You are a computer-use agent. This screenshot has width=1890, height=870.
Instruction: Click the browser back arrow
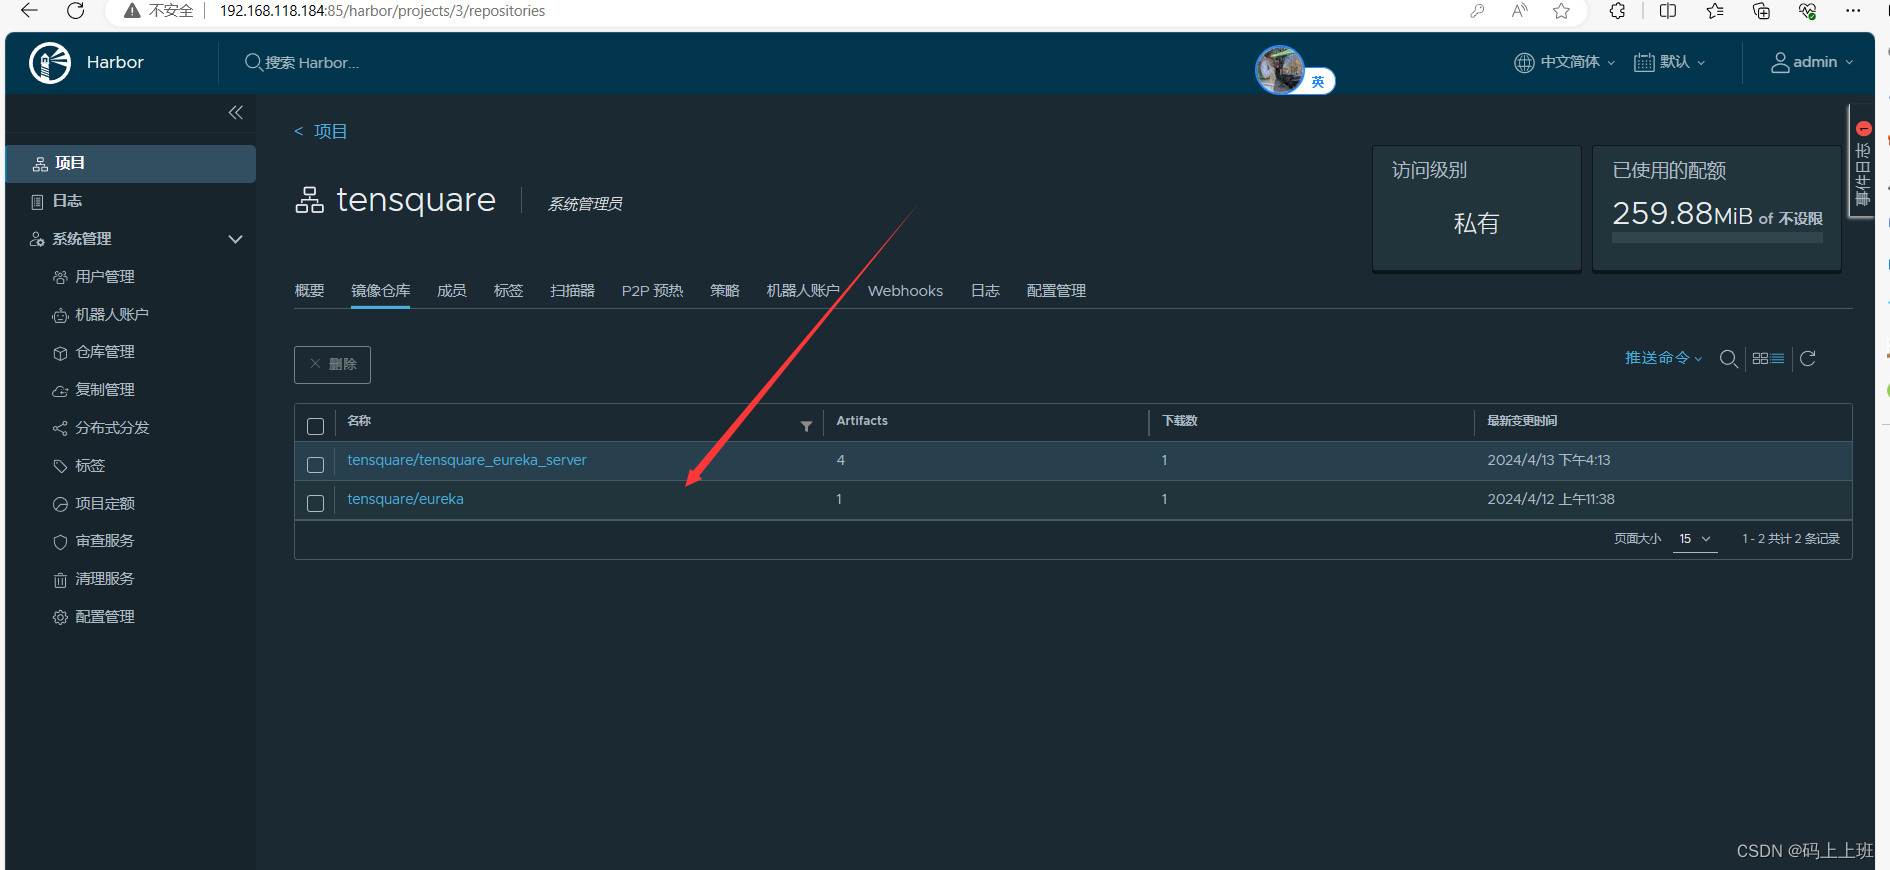[x=29, y=11]
